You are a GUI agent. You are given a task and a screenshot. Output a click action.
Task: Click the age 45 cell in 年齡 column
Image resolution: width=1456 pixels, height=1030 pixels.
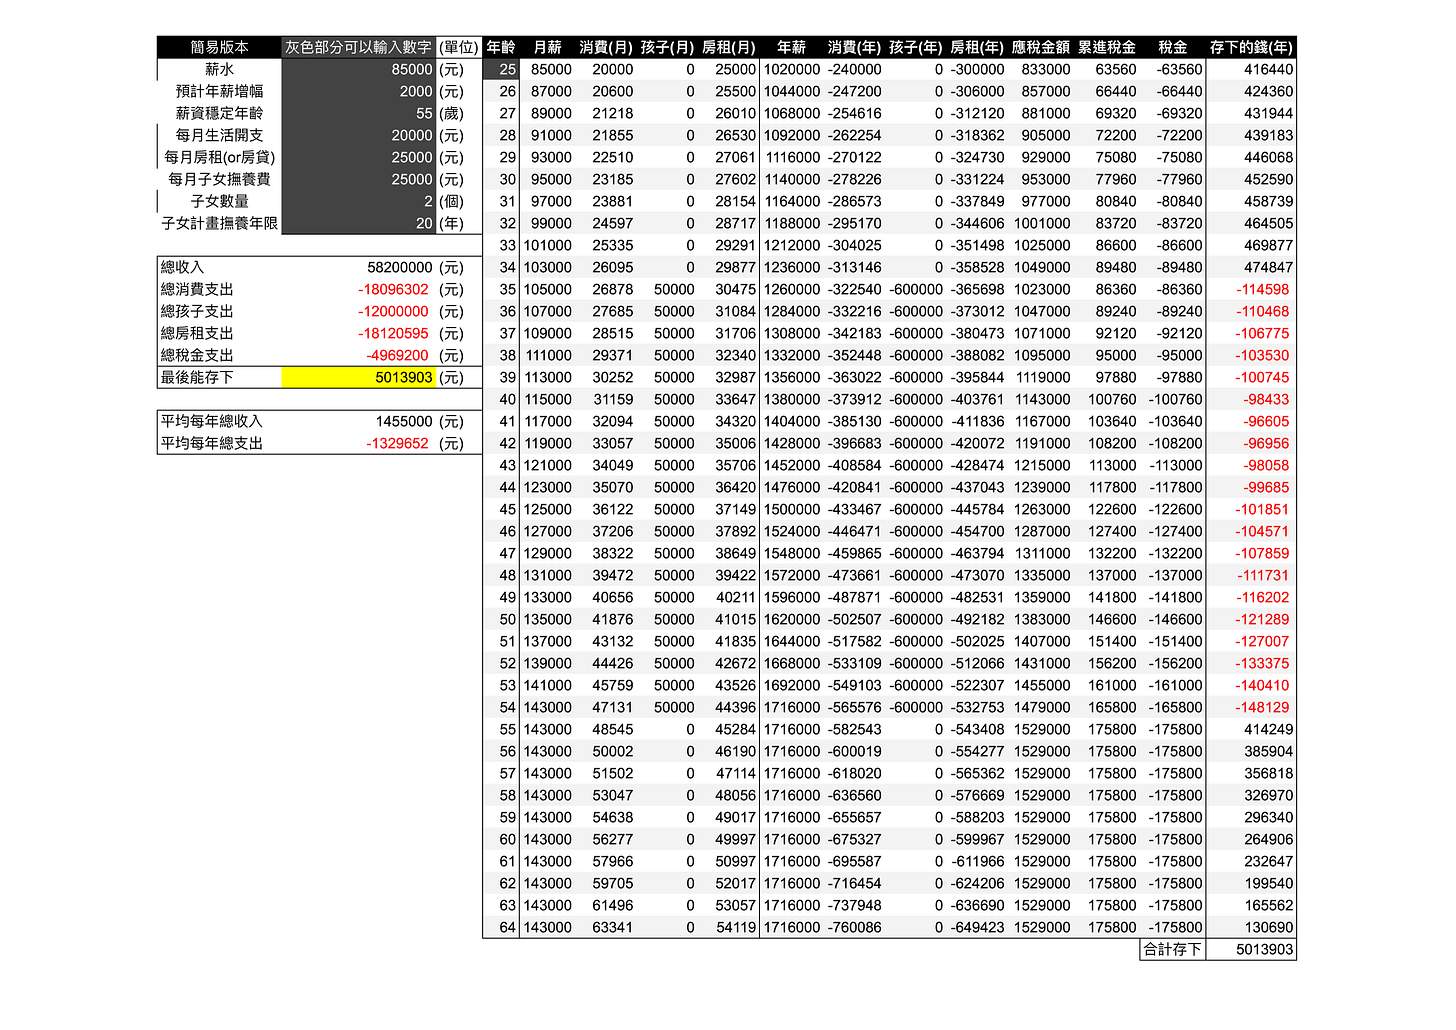[x=501, y=509]
